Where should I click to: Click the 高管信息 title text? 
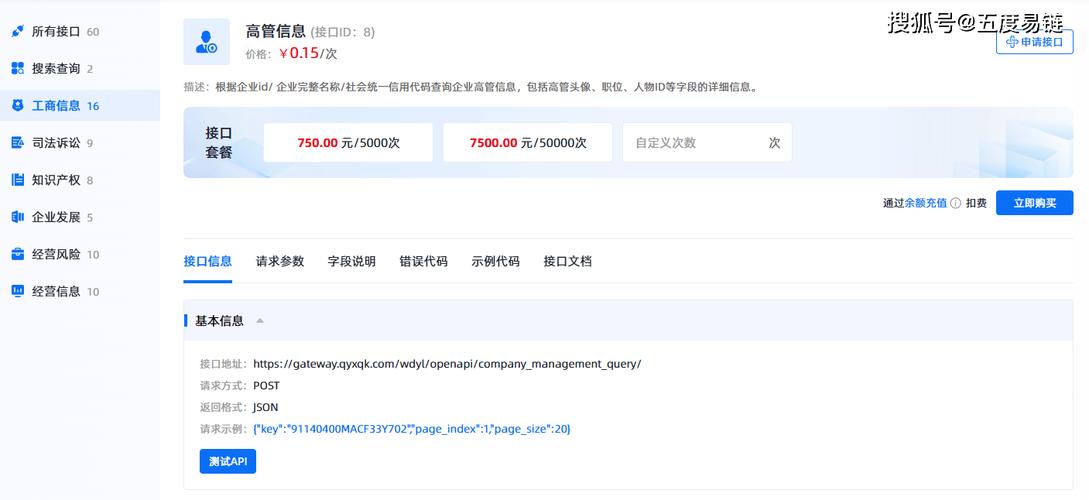point(276,31)
